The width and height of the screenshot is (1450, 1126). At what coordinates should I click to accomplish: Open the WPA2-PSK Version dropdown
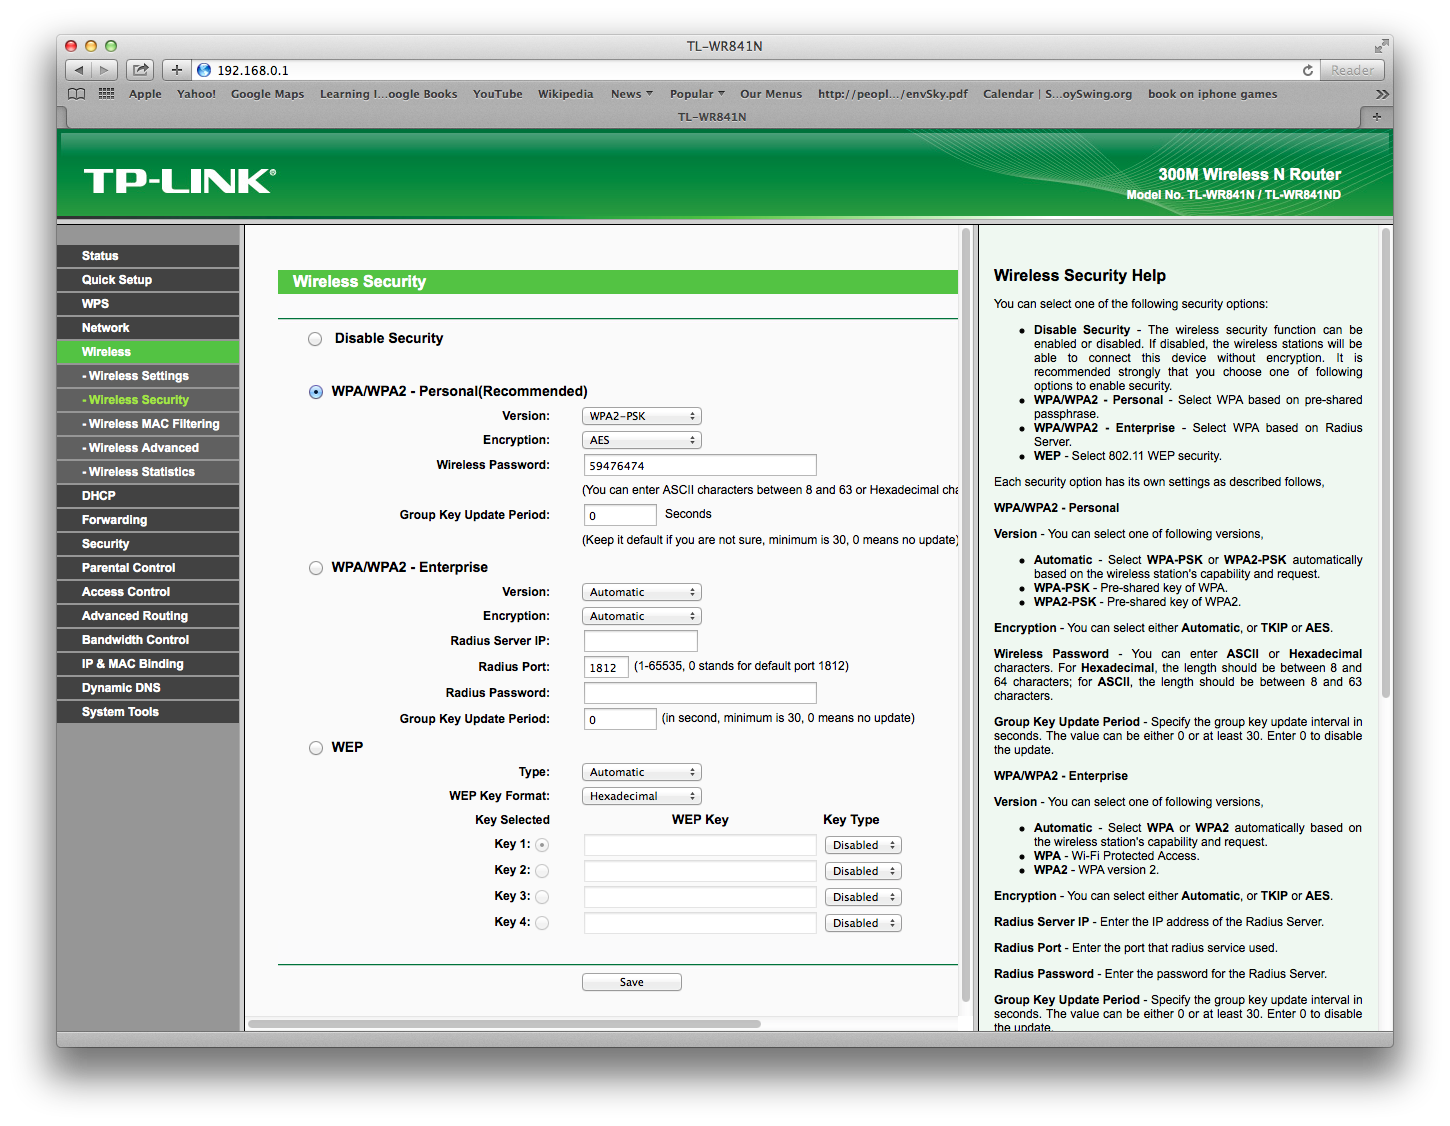pyautogui.click(x=642, y=416)
